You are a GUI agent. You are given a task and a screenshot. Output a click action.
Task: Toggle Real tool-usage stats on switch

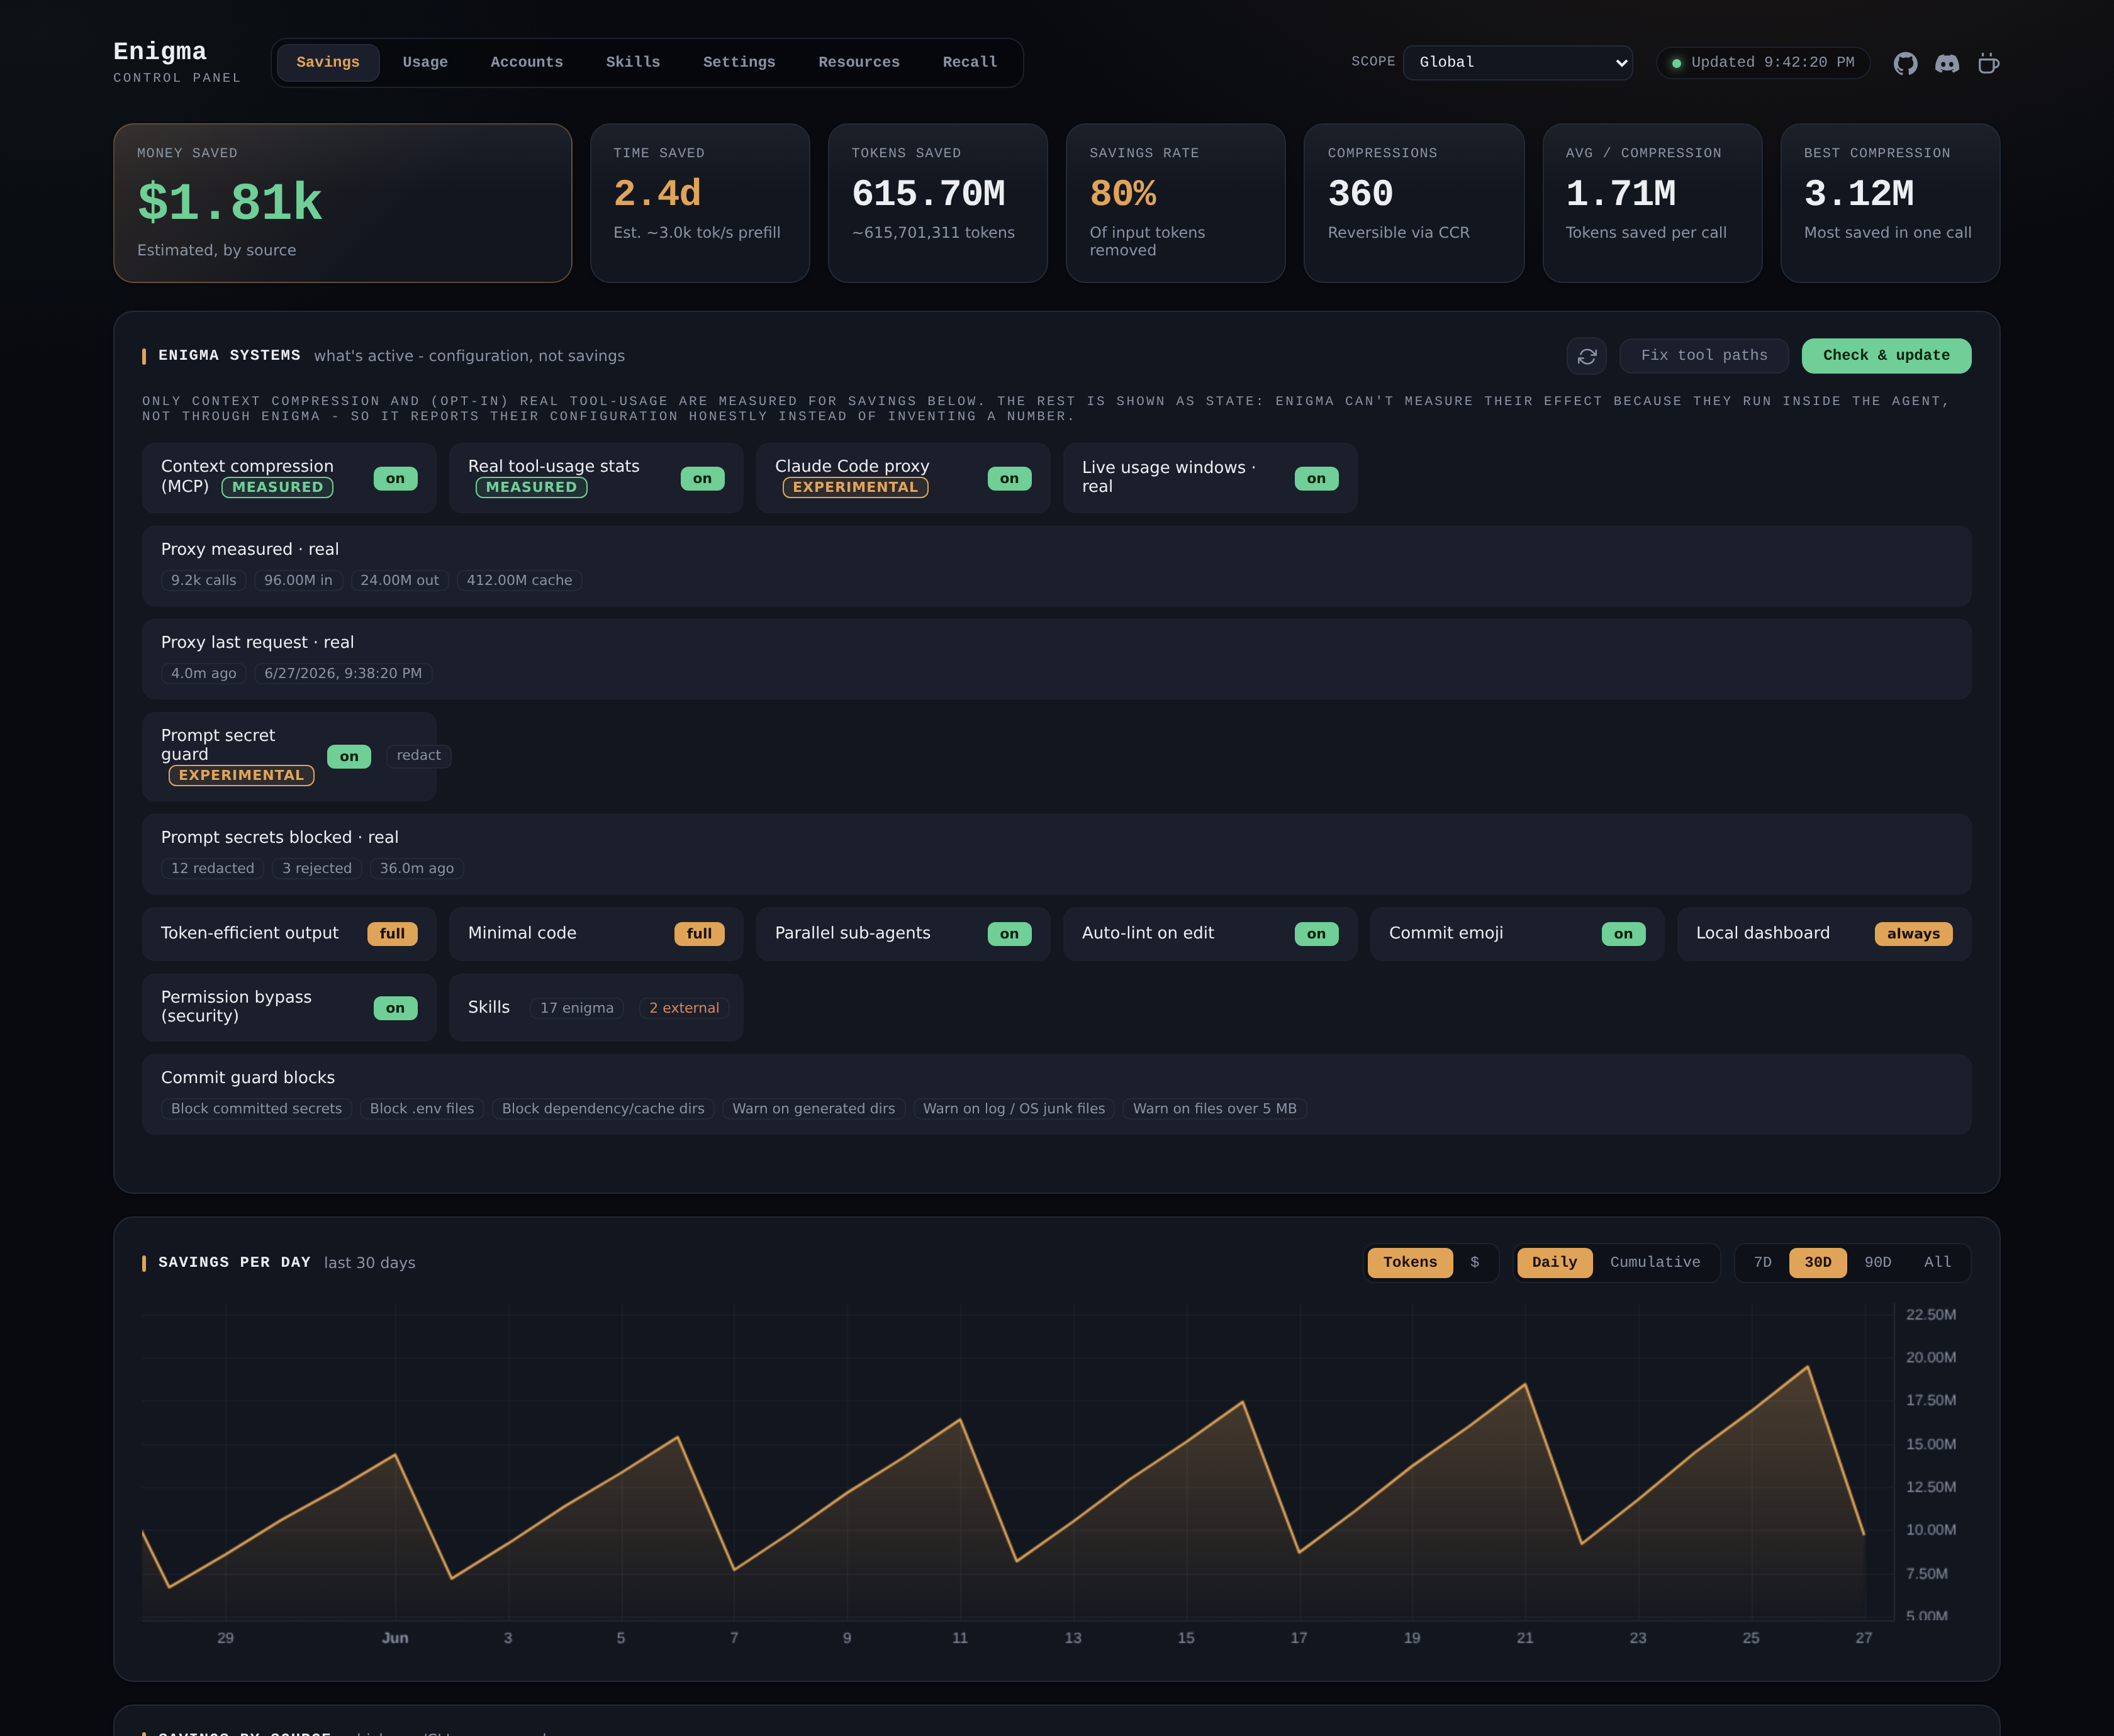click(x=702, y=479)
